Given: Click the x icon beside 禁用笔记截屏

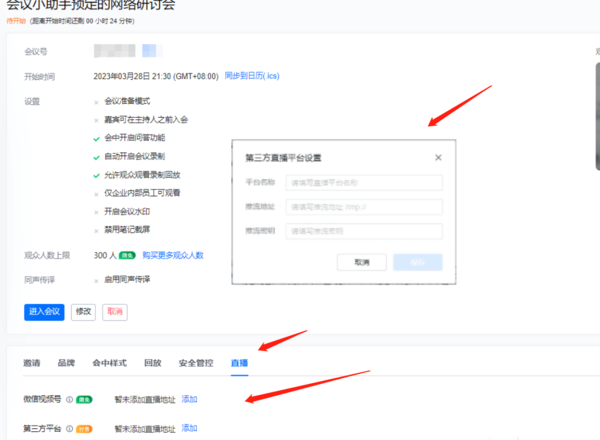Looking at the screenshot, I should click(96, 231).
